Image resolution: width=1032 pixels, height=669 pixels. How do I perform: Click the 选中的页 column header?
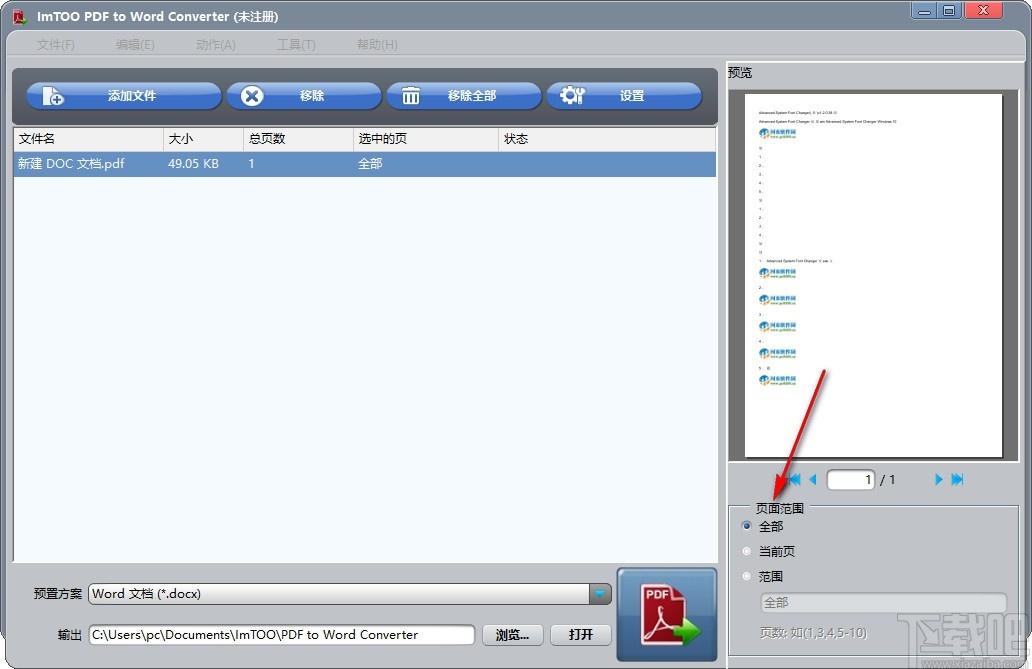[x=426, y=139]
